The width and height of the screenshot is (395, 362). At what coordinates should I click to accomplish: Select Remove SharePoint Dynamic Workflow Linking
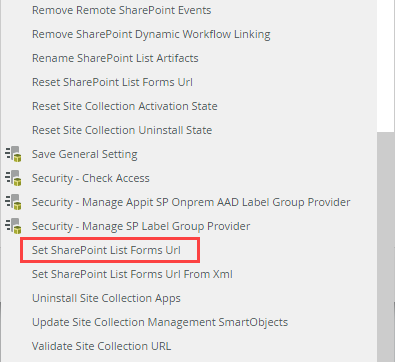coord(151,34)
